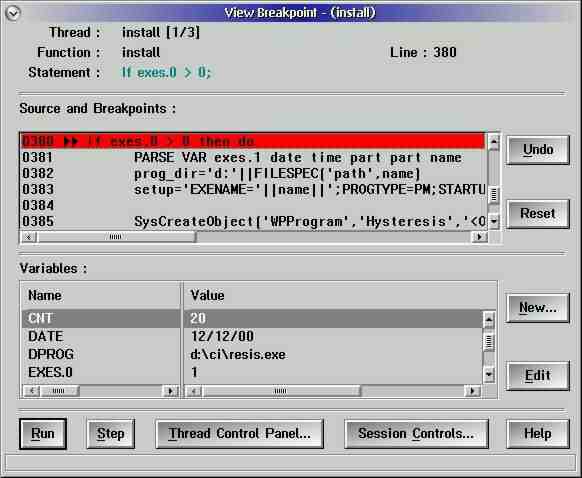
Task: Click the value d:\ci\resis.exe
Action: tap(238, 354)
